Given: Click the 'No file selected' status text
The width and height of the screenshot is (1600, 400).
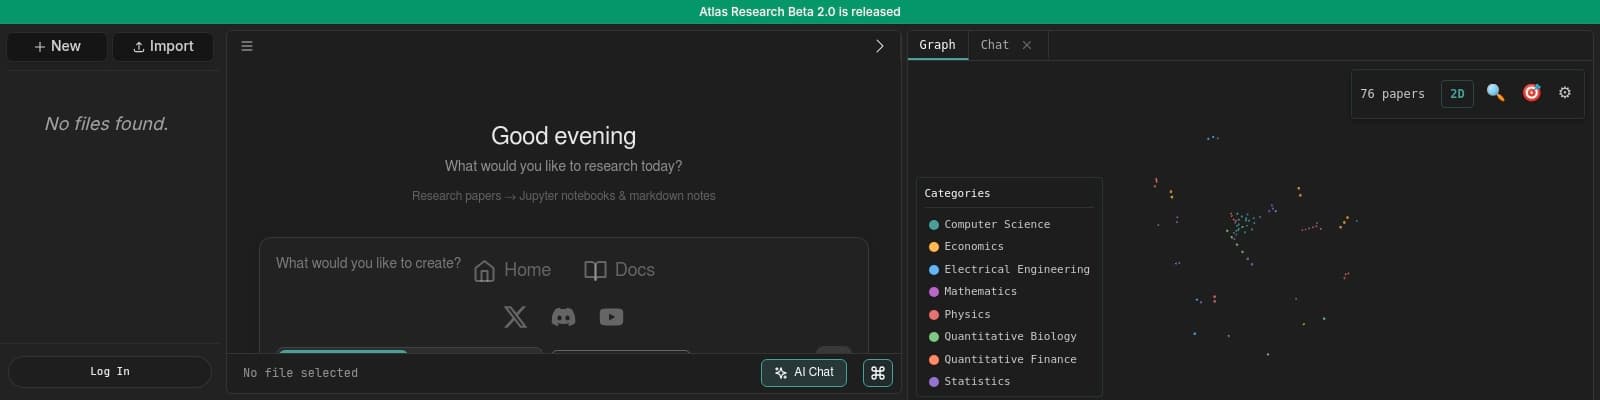Looking at the screenshot, I should click(x=300, y=373).
